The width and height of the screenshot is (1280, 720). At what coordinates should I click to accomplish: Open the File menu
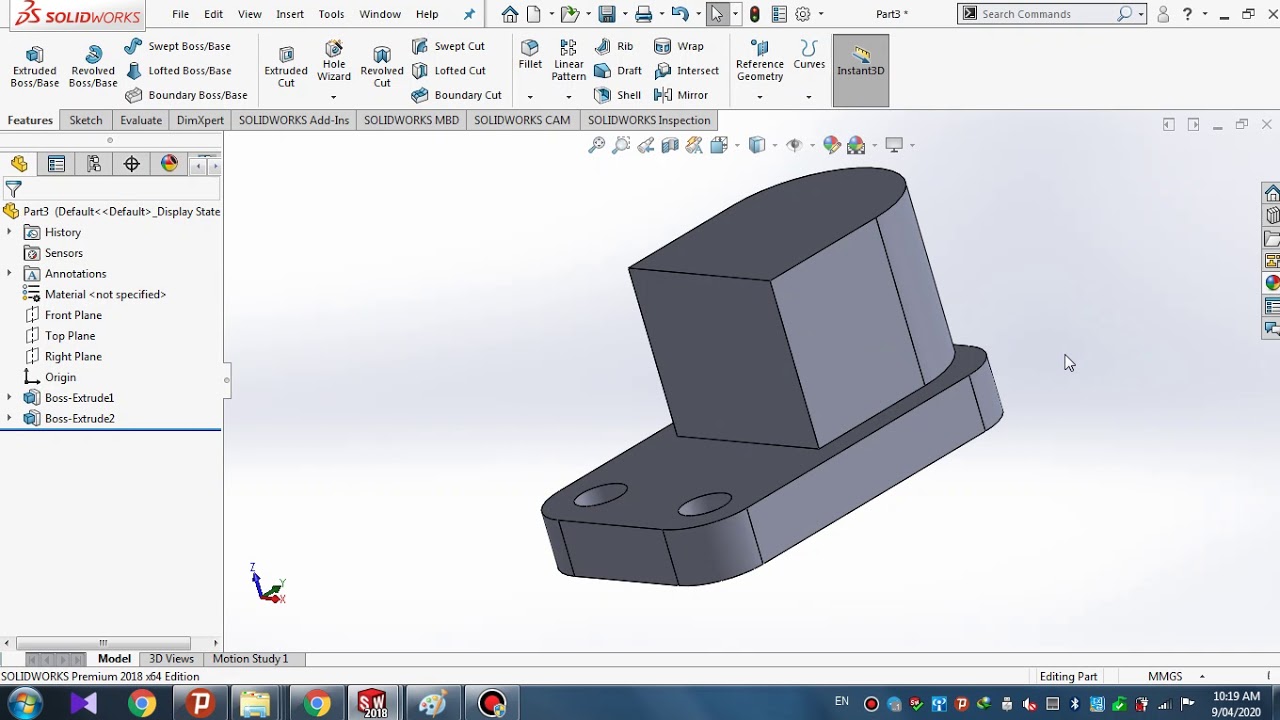coord(180,14)
